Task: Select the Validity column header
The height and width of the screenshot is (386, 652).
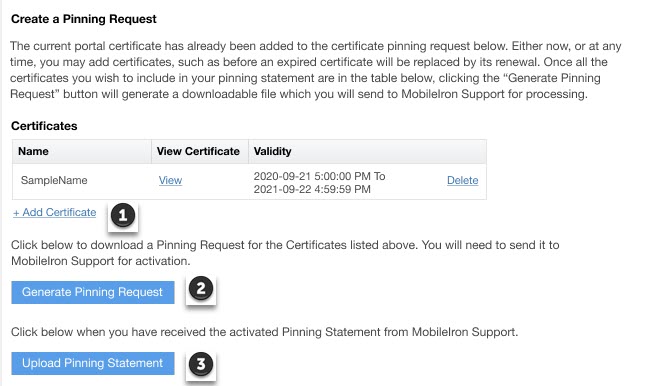Action: click(367, 151)
